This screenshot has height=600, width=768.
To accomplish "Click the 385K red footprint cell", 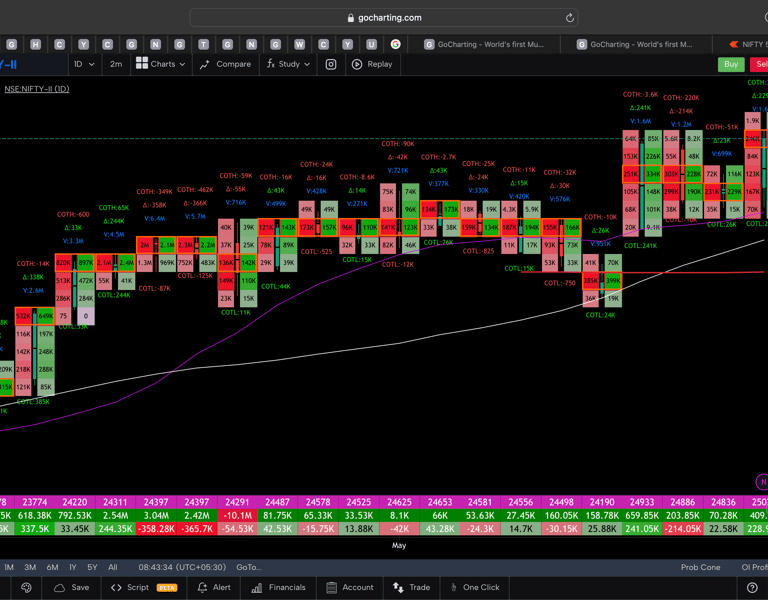I will tap(591, 281).
